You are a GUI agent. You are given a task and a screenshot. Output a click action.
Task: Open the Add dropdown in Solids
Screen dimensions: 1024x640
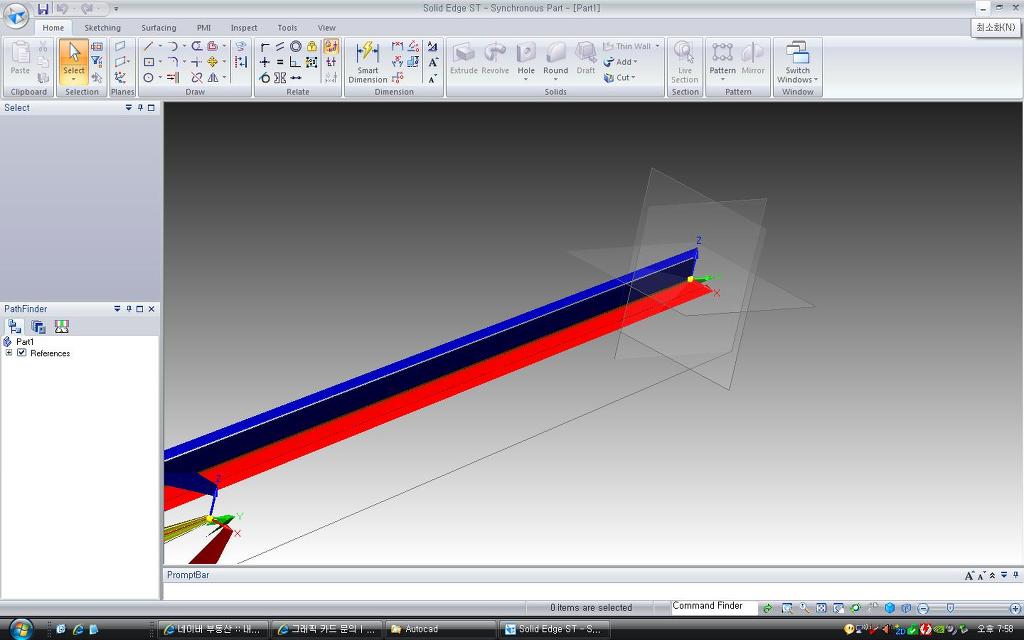tap(621, 62)
